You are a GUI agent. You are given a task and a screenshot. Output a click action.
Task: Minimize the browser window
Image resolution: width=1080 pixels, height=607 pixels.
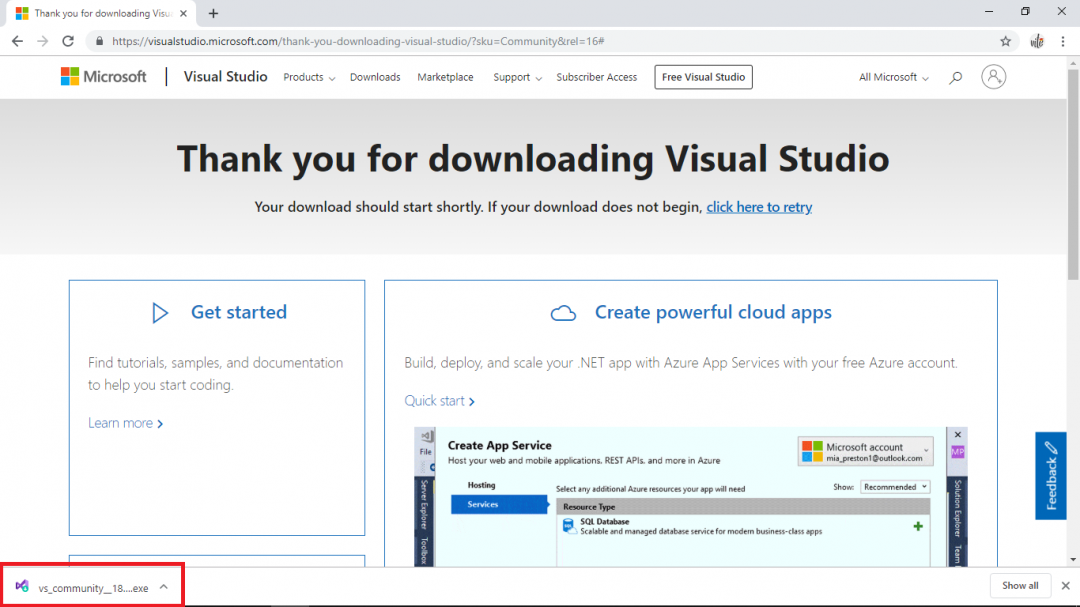989,12
